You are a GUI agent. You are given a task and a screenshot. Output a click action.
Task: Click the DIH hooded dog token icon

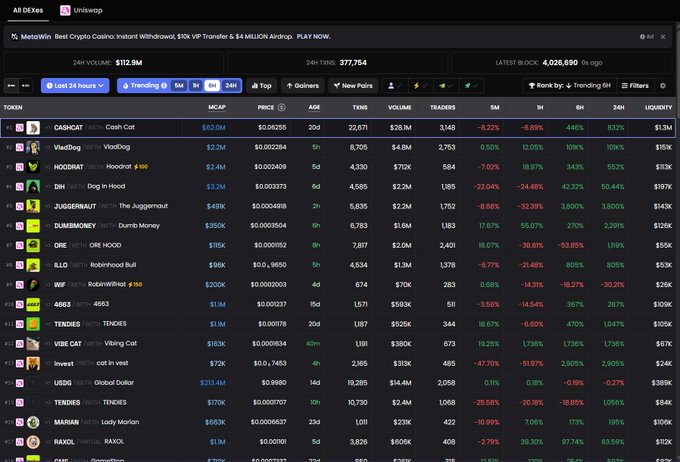pyautogui.click(x=33, y=187)
